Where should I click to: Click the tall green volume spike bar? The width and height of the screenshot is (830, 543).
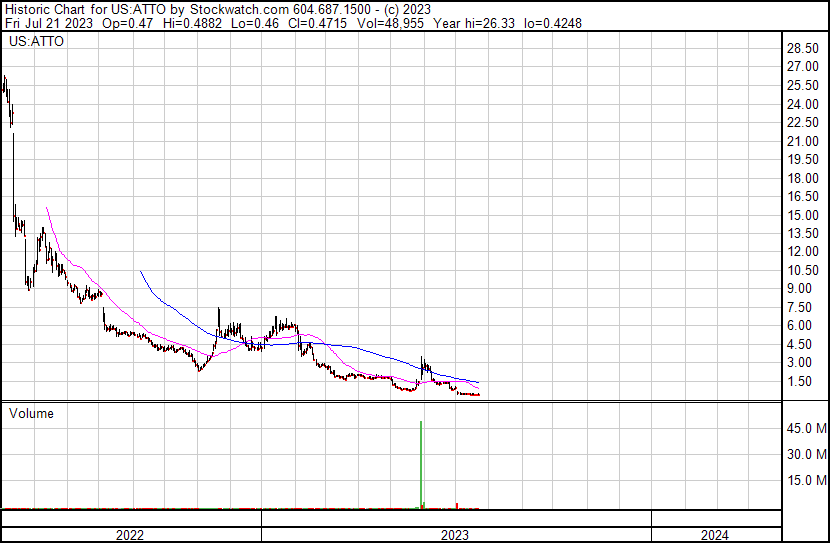(x=421, y=460)
